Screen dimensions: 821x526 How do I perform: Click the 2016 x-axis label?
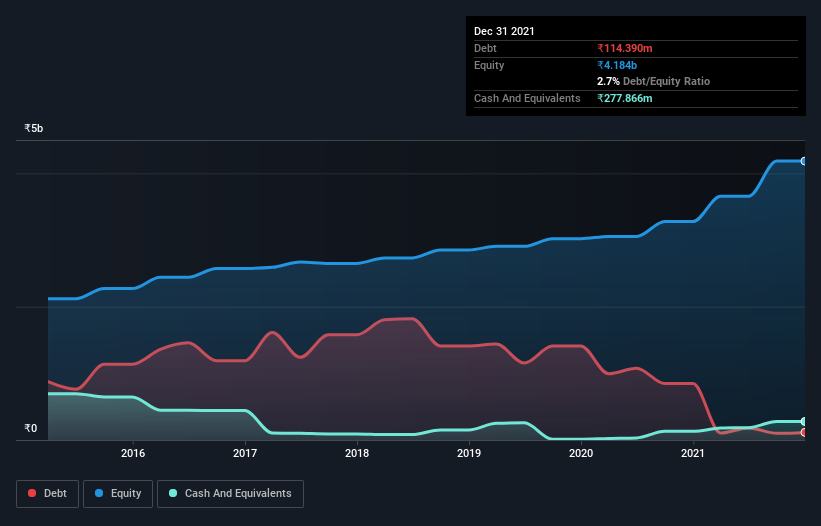pos(133,453)
